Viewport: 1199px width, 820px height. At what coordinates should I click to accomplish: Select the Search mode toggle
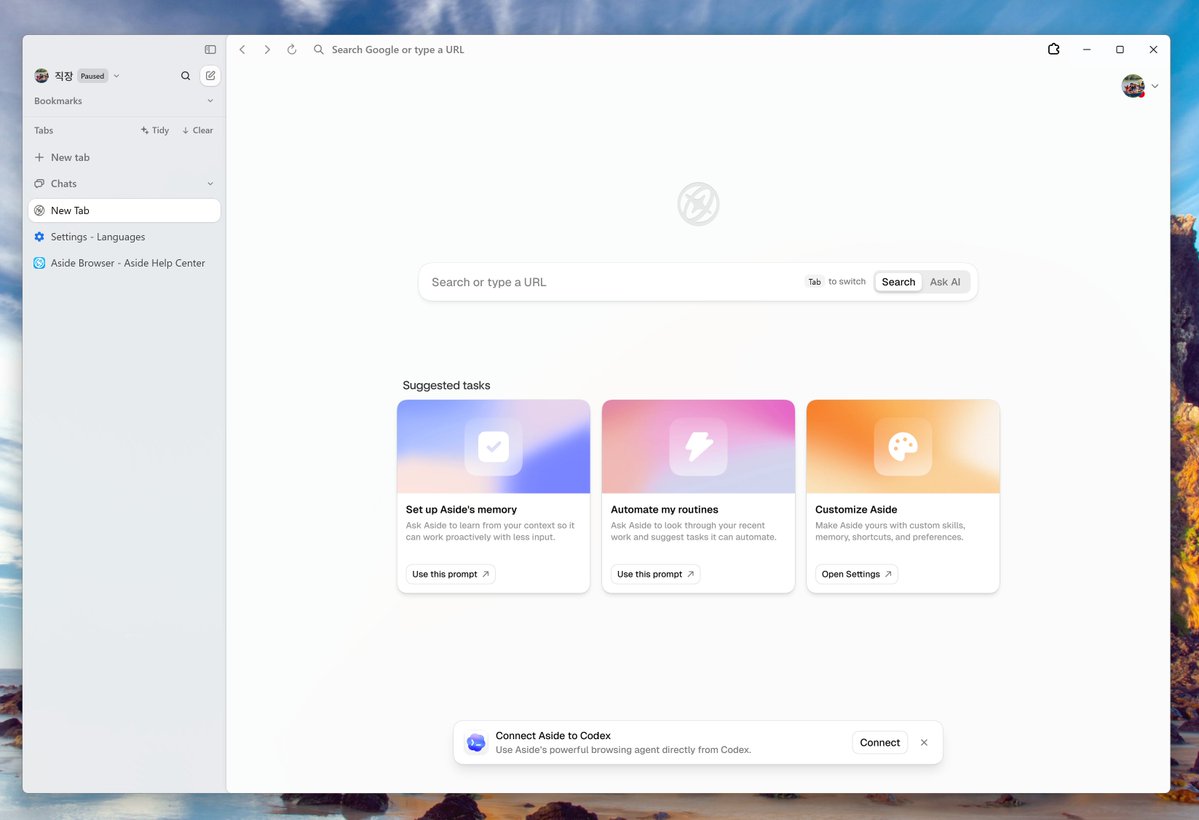click(898, 282)
